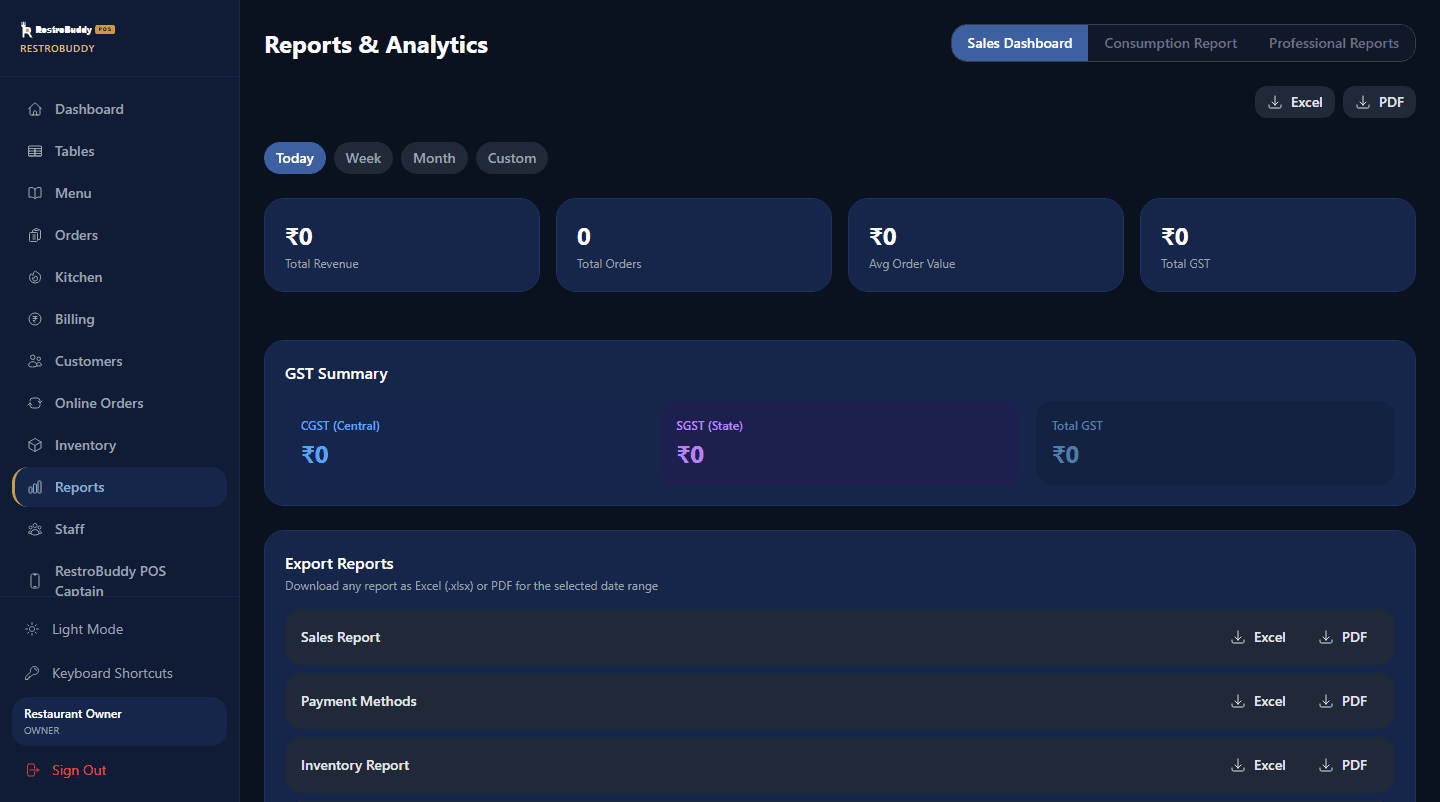Switch to the Sales Dashboard tab
This screenshot has height=802, width=1440.
click(1020, 43)
